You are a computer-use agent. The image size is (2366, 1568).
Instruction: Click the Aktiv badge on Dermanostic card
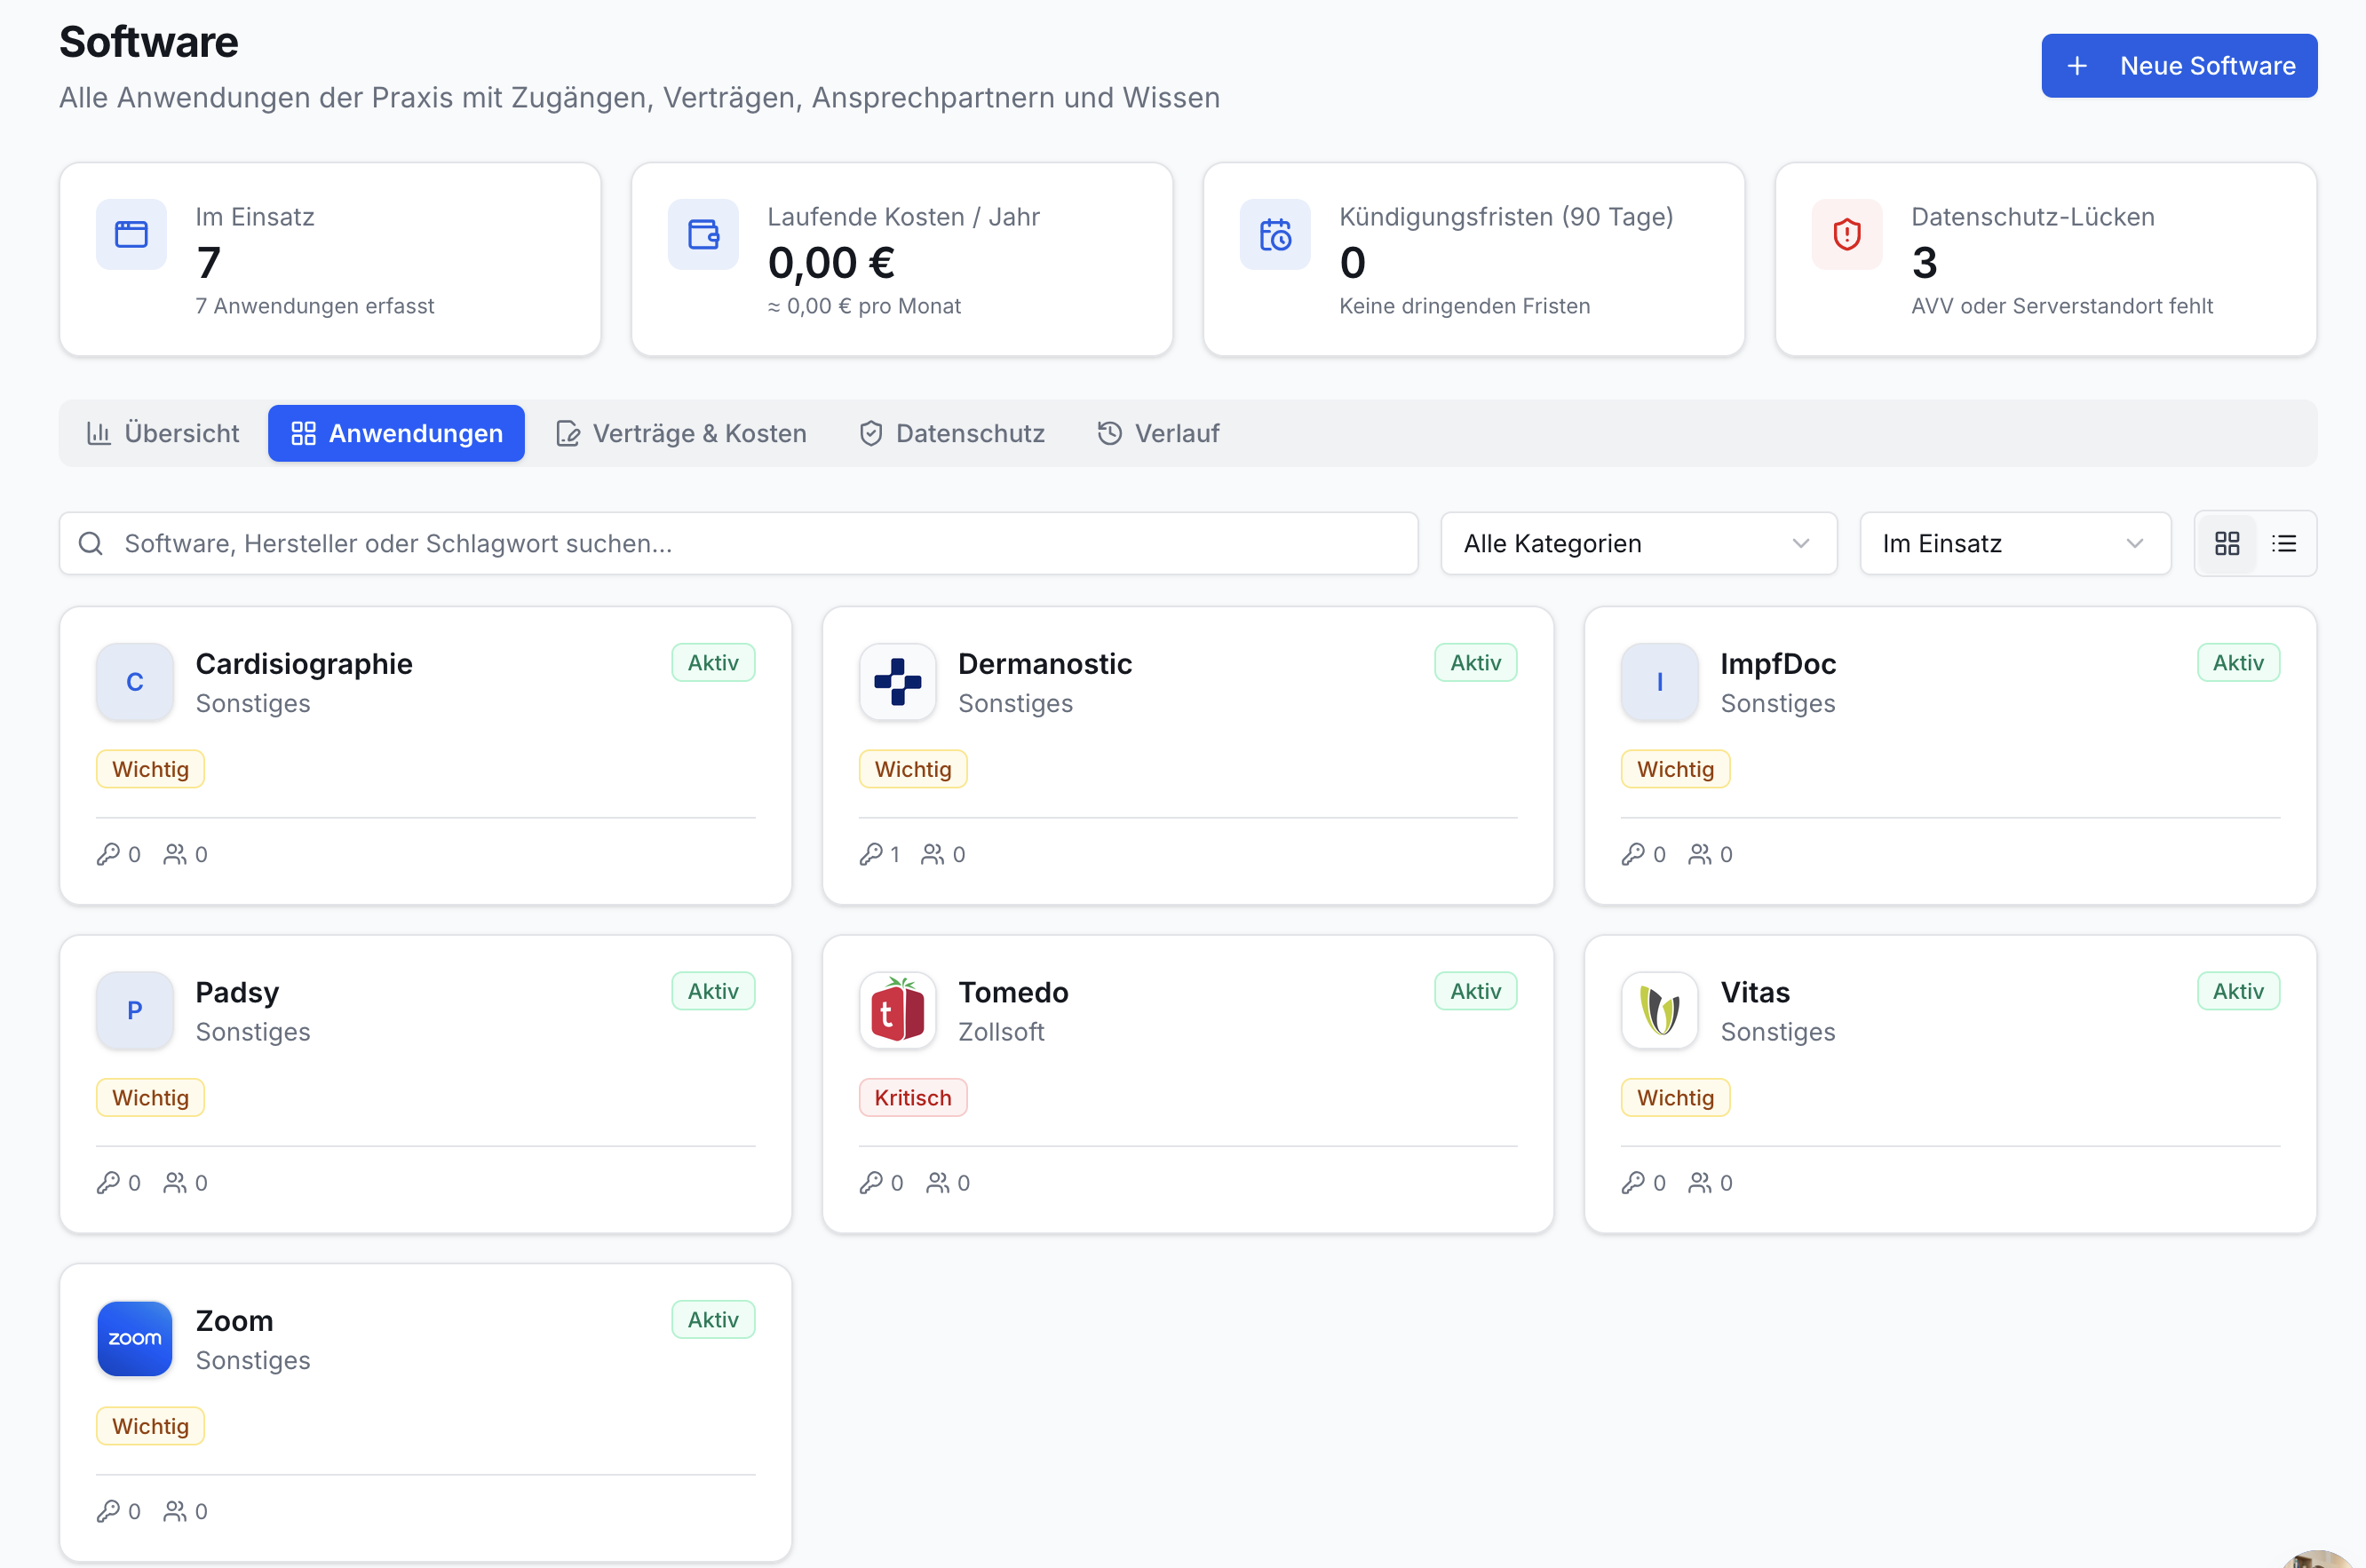point(1475,663)
